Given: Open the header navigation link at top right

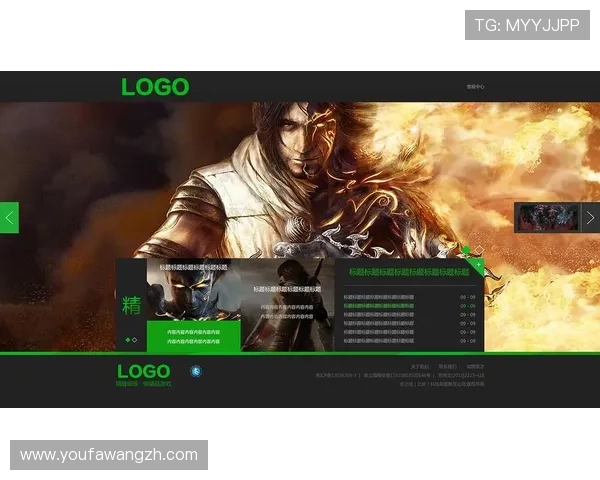Looking at the screenshot, I should (x=476, y=87).
